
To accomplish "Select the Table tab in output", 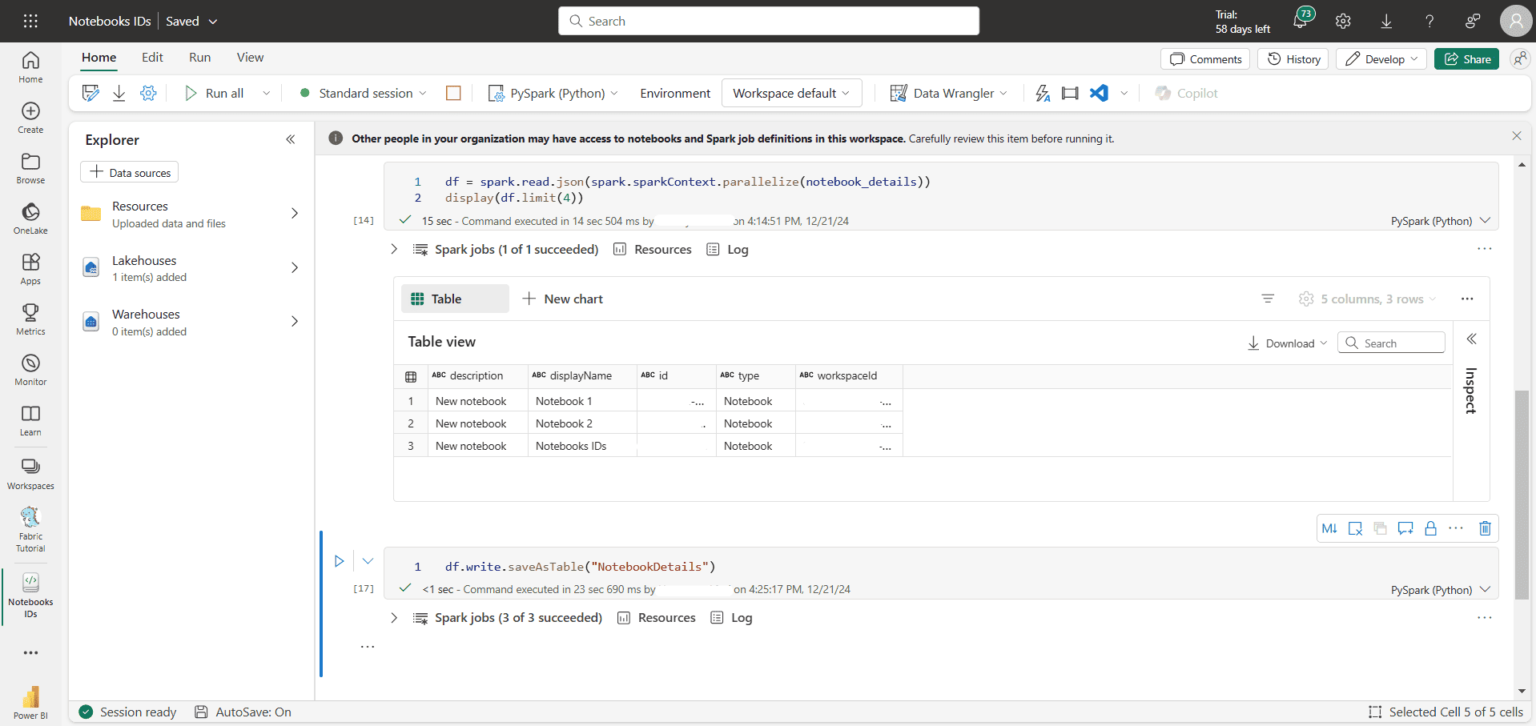I will [x=455, y=299].
